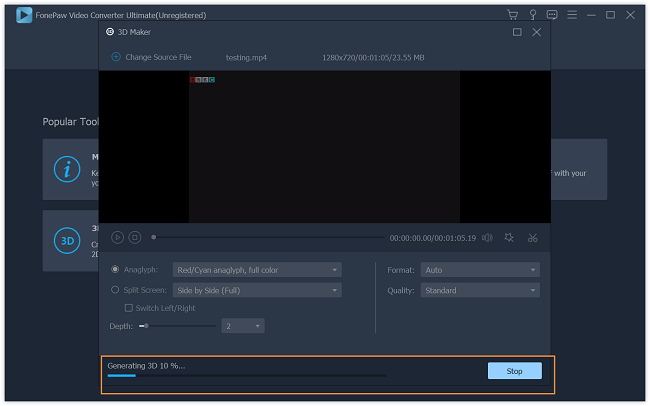Close the 3D Maker dialog

coord(536,32)
